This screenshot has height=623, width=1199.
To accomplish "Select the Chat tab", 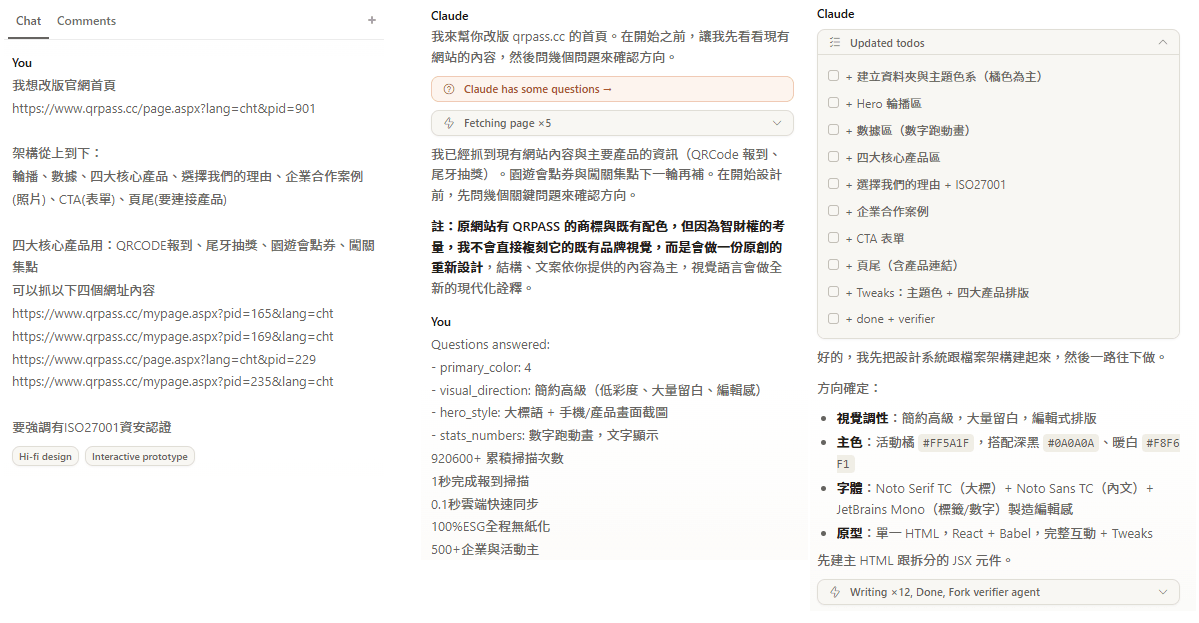I will tap(29, 21).
